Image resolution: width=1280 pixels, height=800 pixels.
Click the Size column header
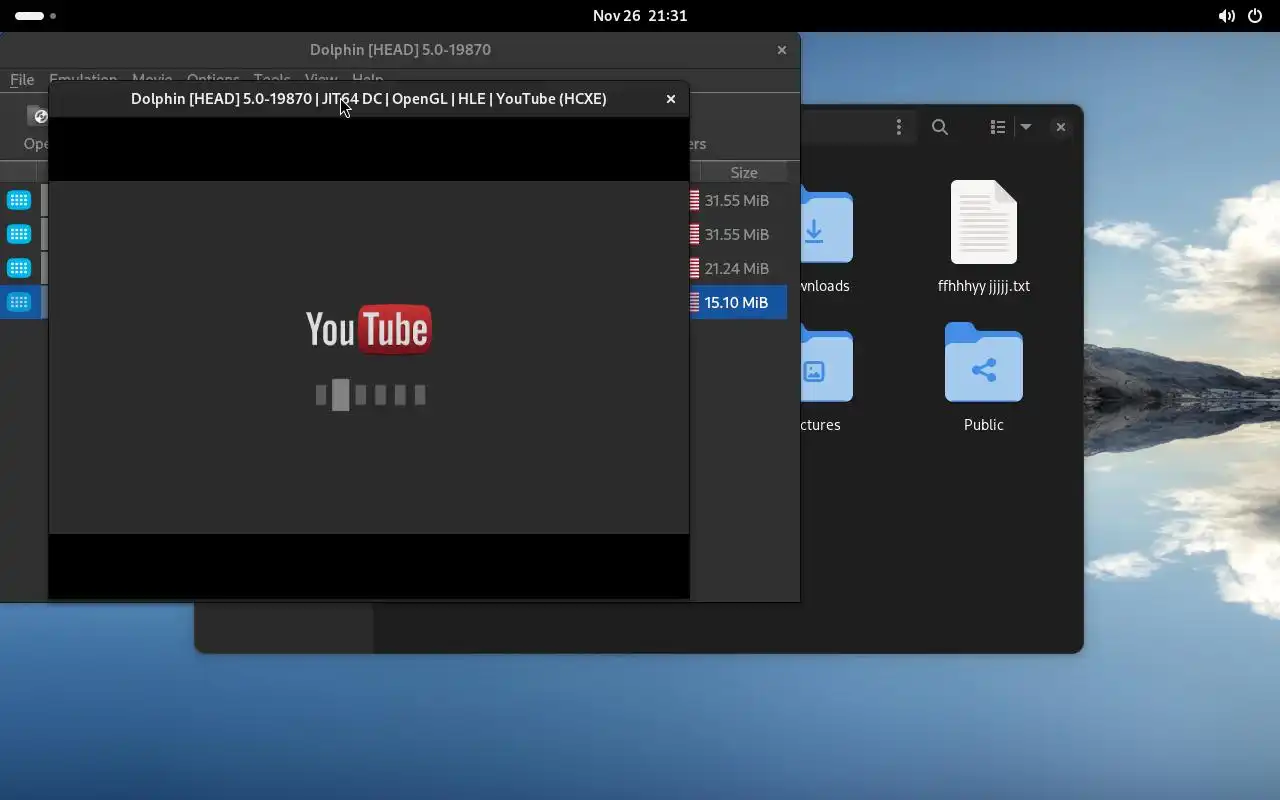pos(743,172)
